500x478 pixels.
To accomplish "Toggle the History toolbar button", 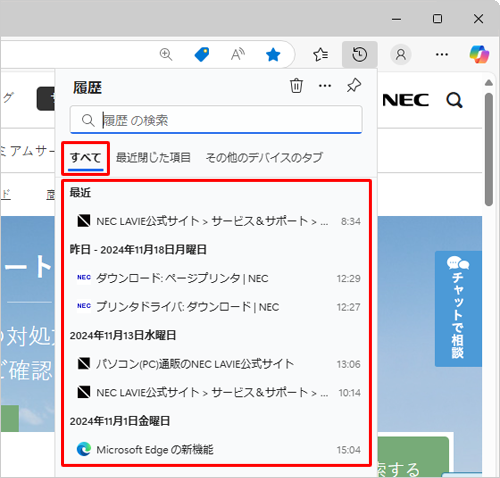I will click(360, 54).
